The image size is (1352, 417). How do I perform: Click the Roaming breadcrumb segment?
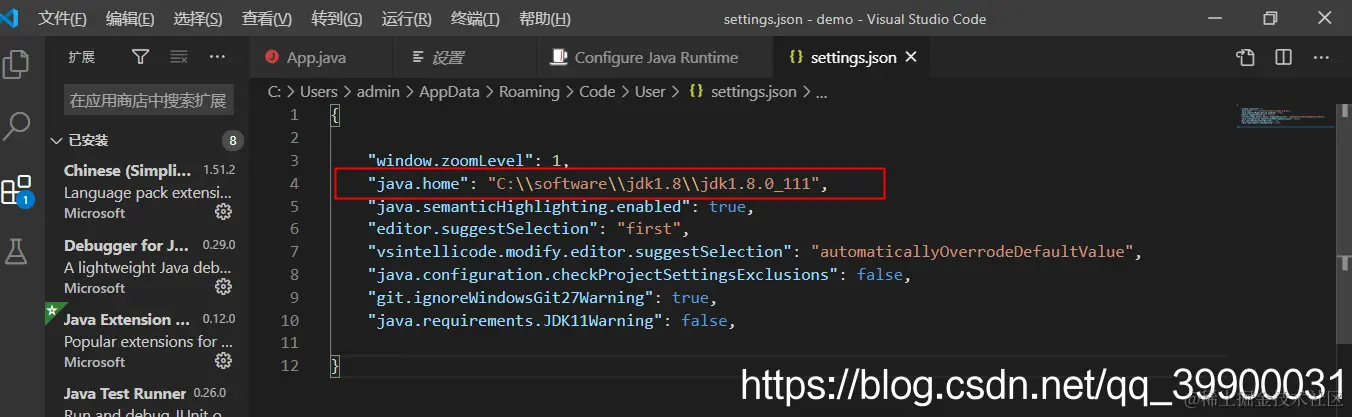tap(529, 91)
